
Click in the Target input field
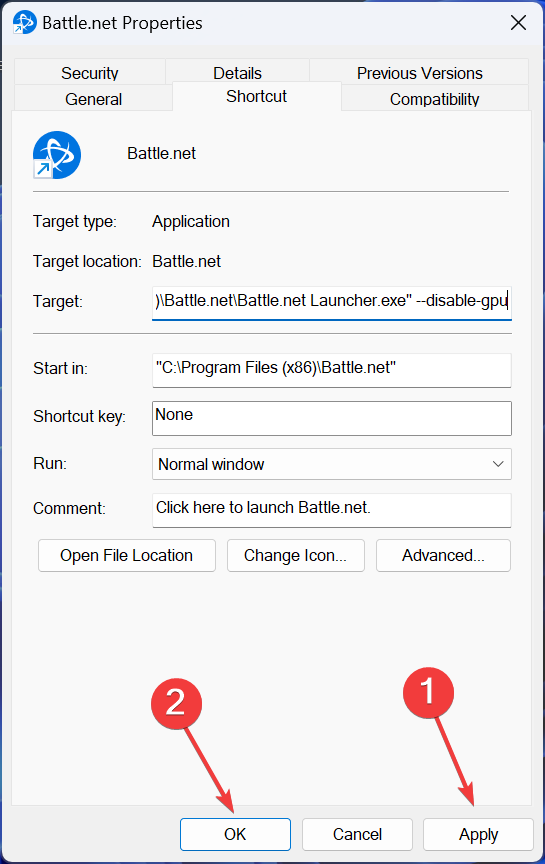point(332,302)
